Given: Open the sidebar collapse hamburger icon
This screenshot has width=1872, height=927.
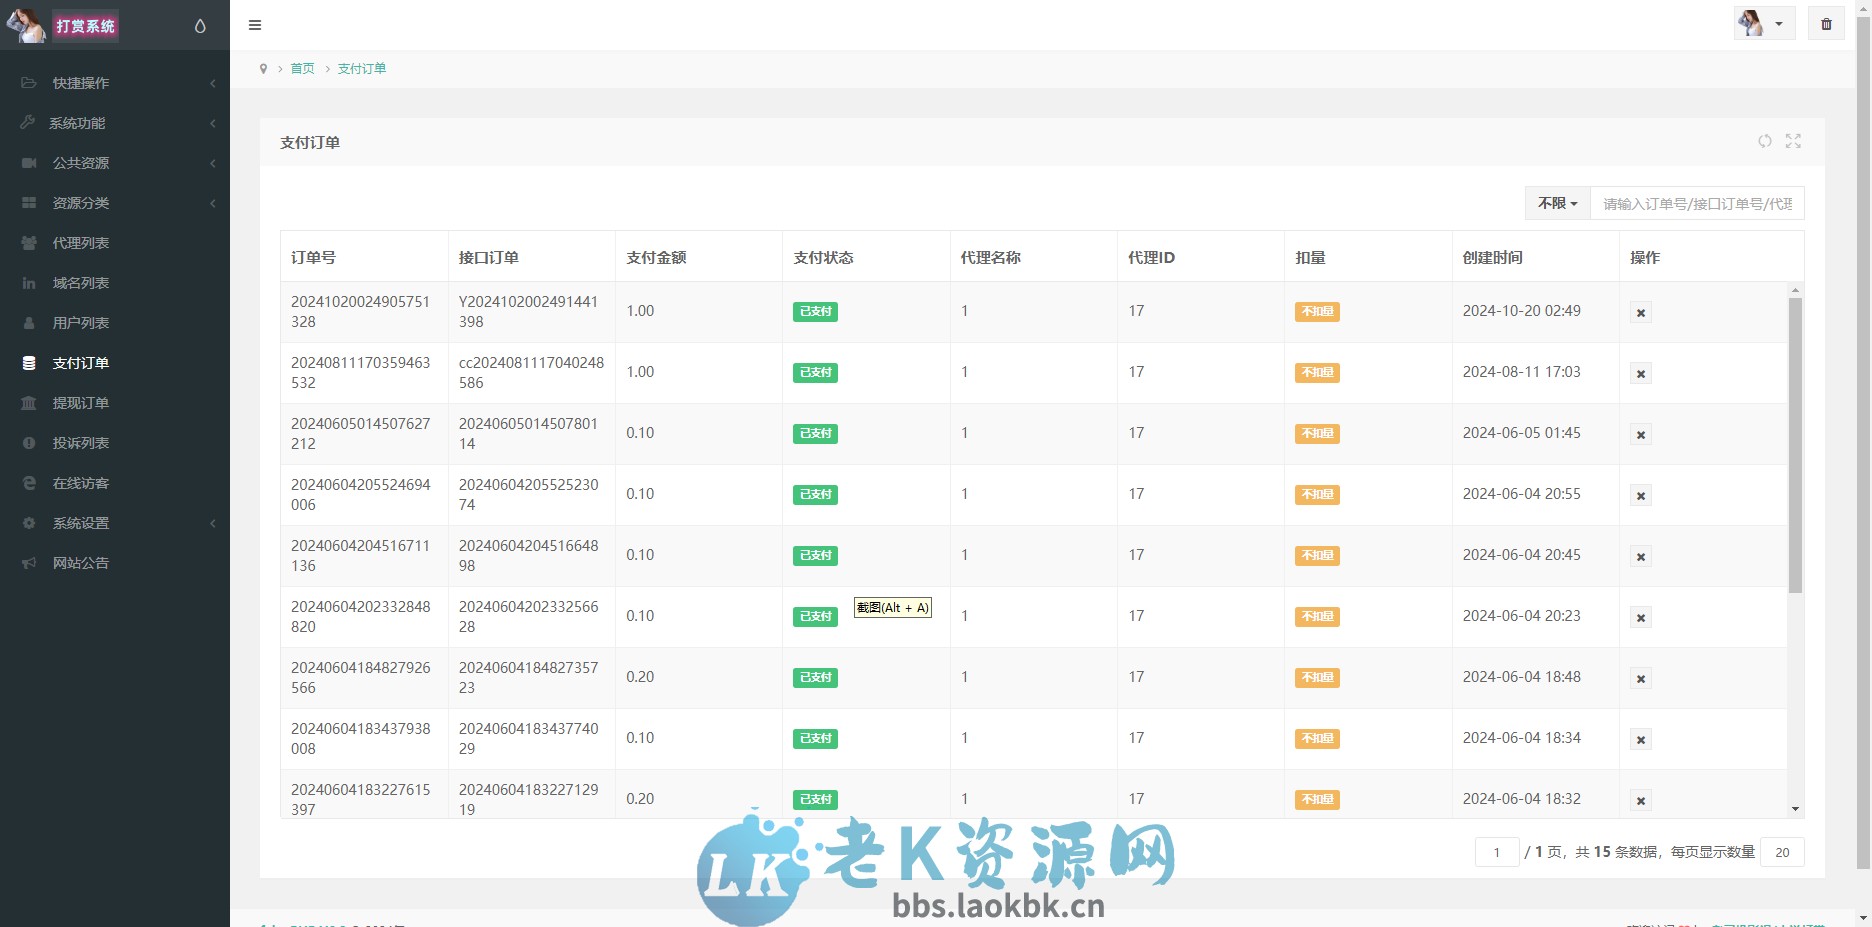Looking at the screenshot, I should pos(255,25).
